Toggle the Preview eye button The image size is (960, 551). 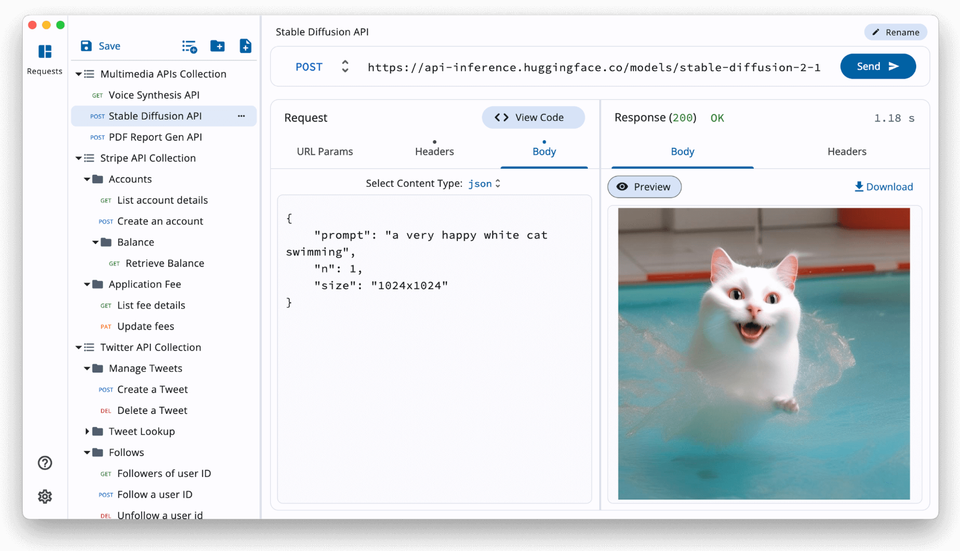(x=644, y=187)
